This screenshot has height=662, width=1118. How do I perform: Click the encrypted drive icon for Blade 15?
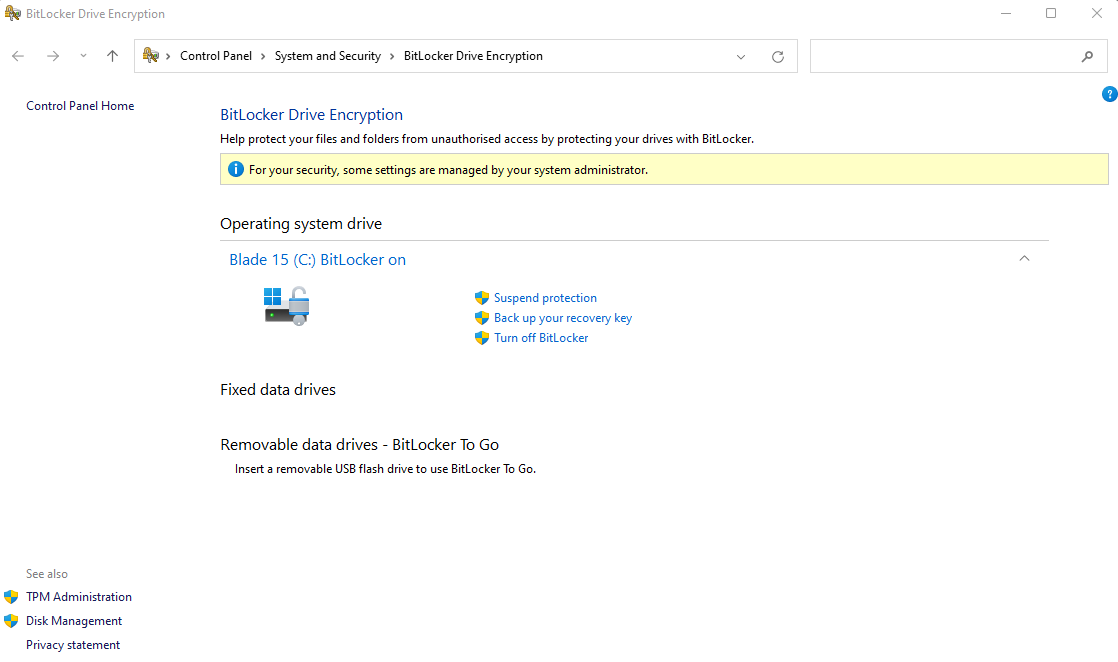tap(286, 305)
